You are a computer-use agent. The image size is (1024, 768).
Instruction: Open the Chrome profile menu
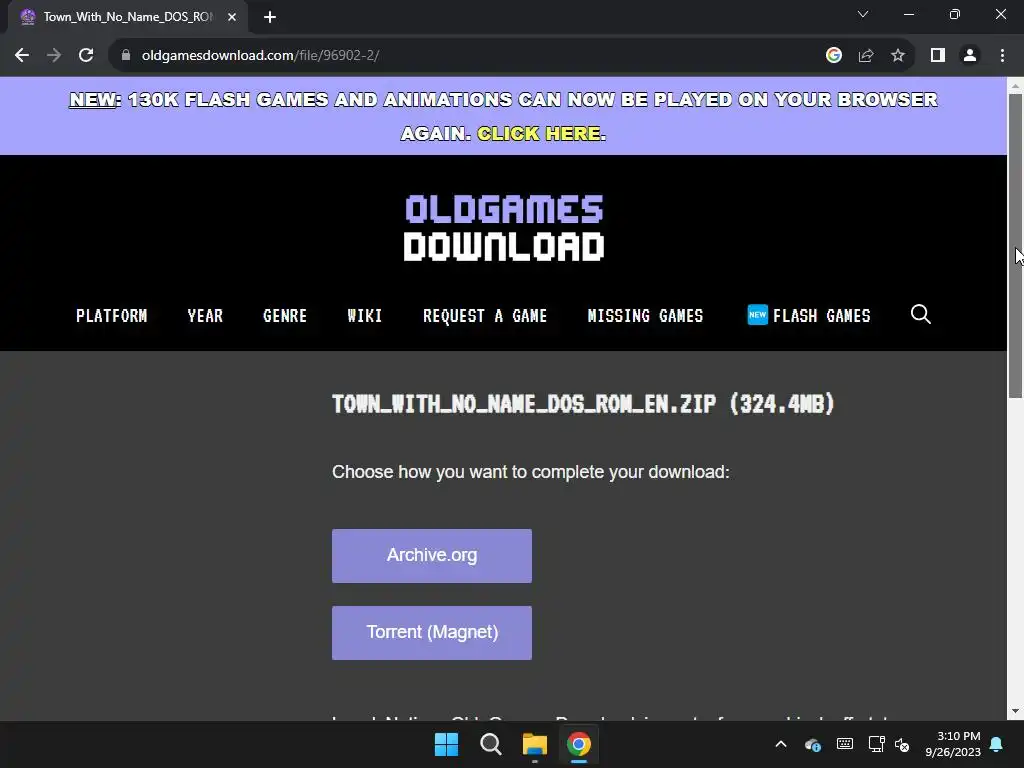[x=970, y=56]
